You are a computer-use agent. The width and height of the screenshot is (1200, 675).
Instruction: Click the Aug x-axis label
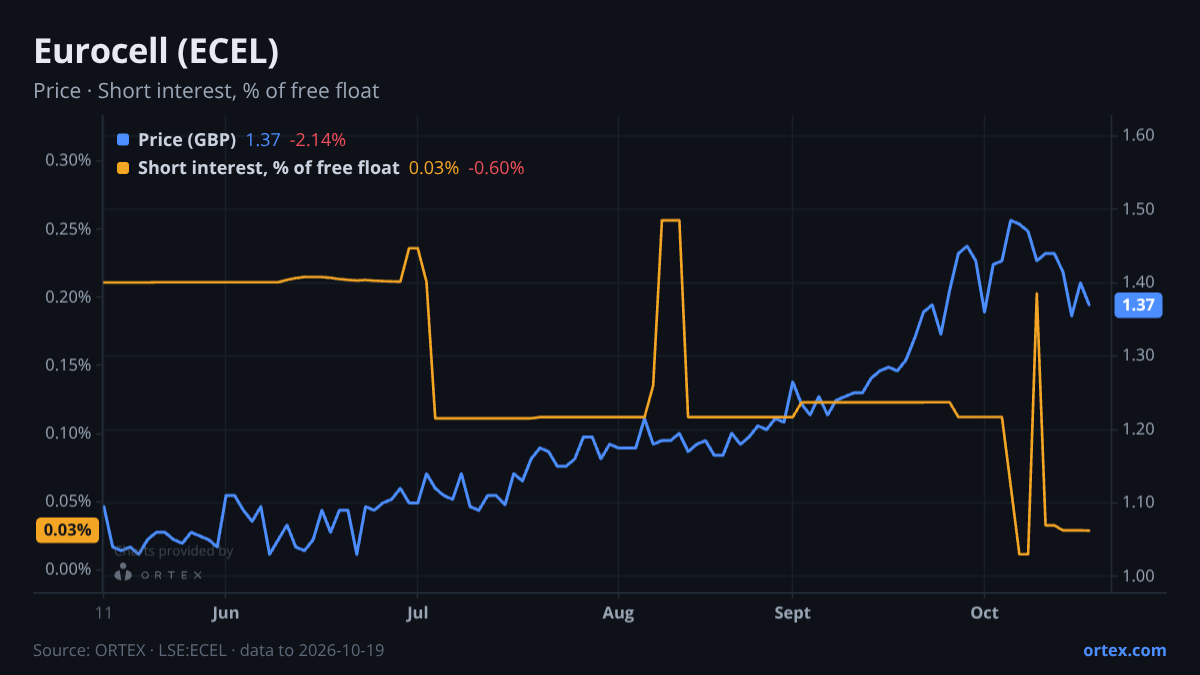coord(619,613)
